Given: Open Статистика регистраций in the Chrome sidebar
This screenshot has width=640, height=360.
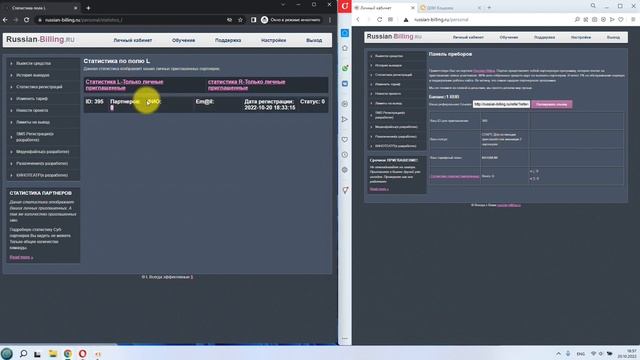Looking at the screenshot, I should tap(39, 87).
